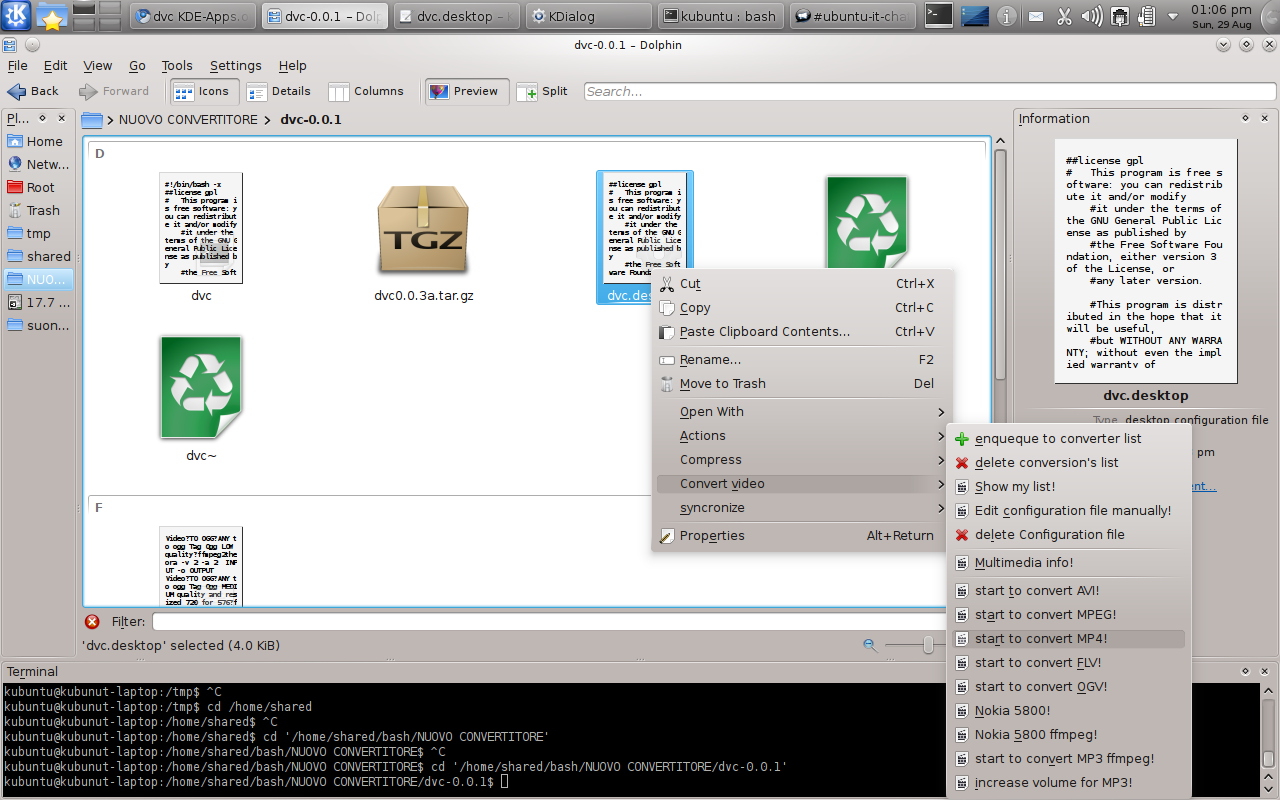
Task: Split the Dolphin view
Action: coord(542,91)
